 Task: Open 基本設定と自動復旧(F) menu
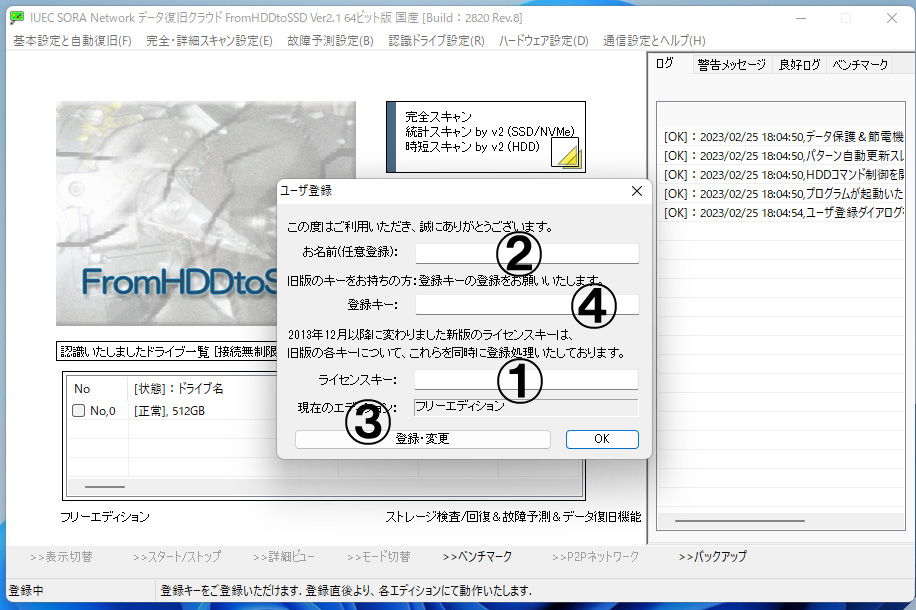coord(72,41)
